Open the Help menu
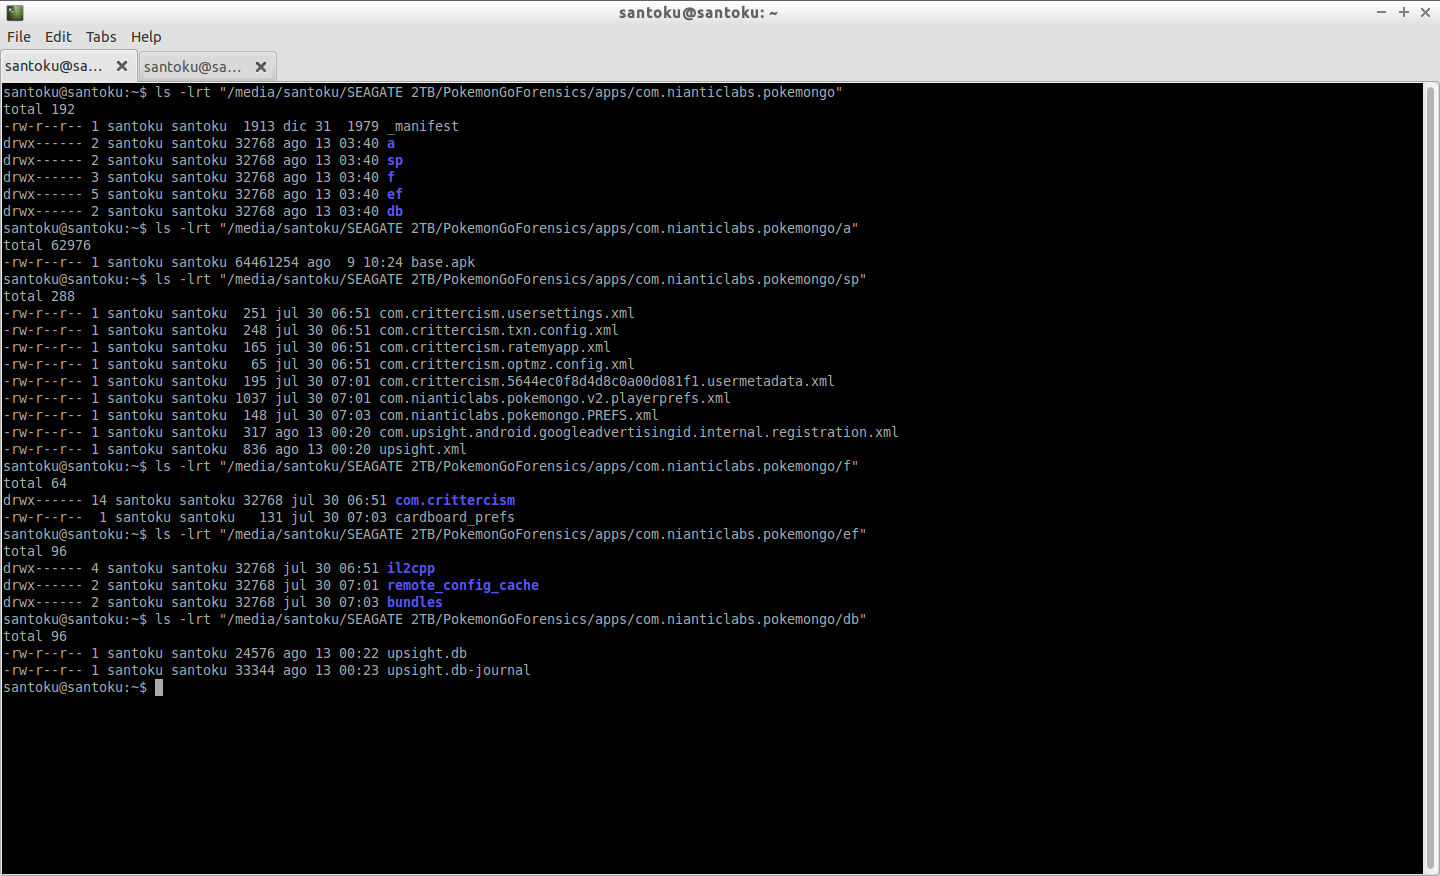The image size is (1440, 876). 146,37
